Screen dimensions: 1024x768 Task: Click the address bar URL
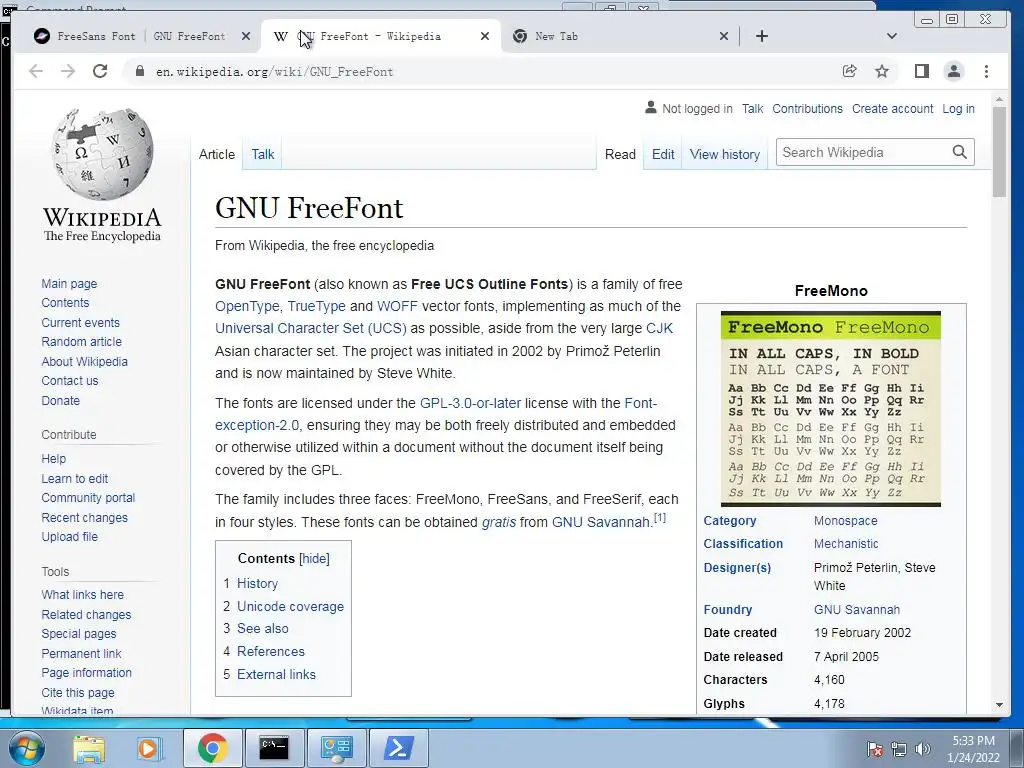click(x=274, y=72)
